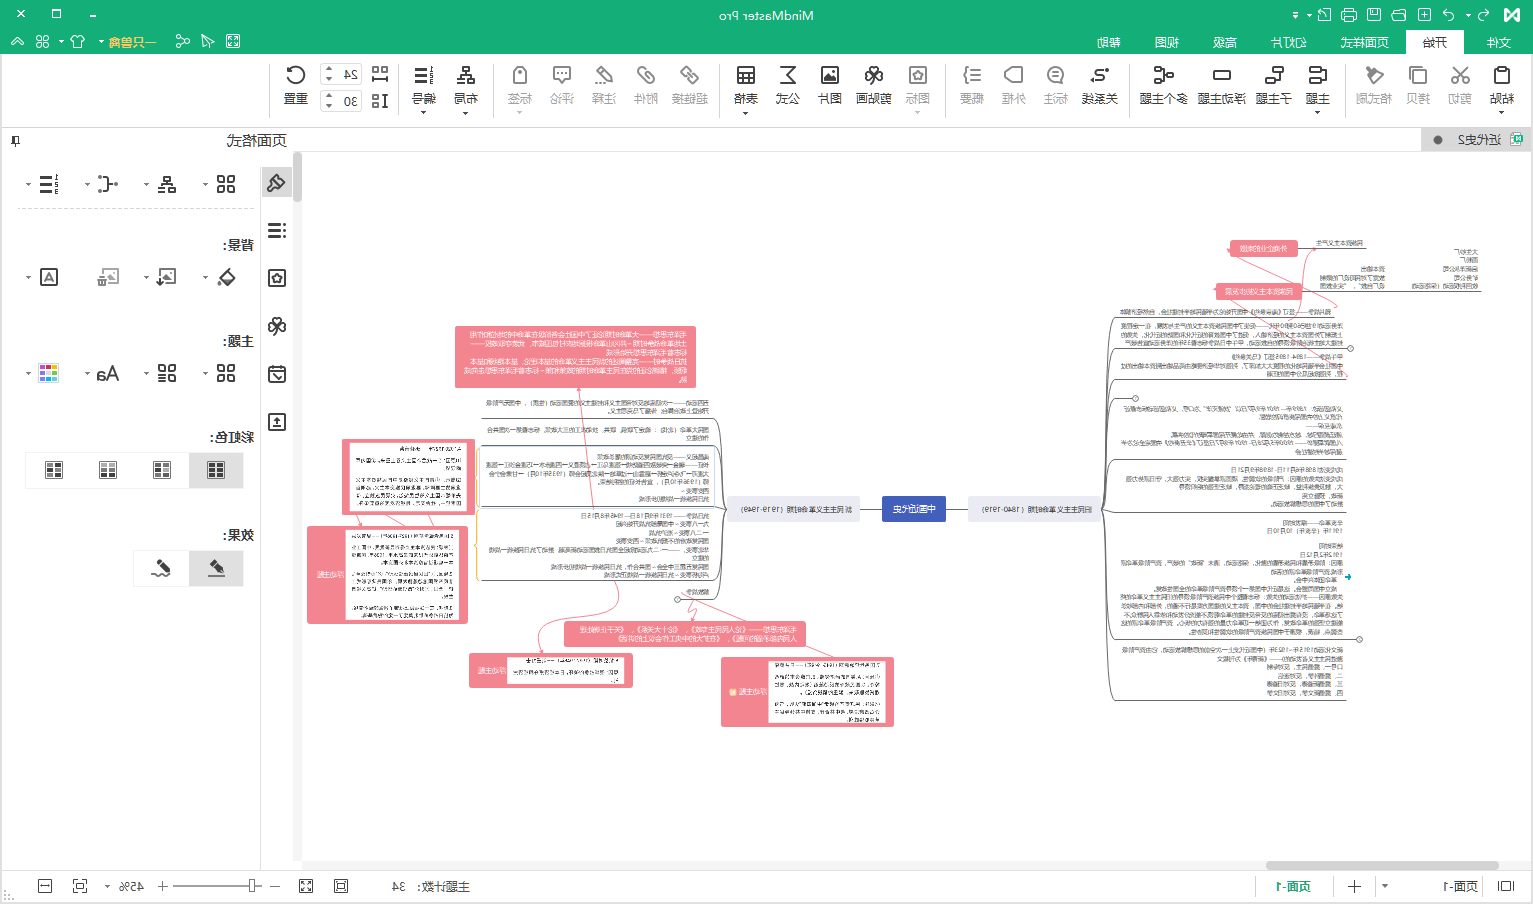Image resolution: width=1533 pixels, height=904 pixels.
Task: Select the highlighted rainbow (彩虹色) option
Action: [x=216, y=470]
